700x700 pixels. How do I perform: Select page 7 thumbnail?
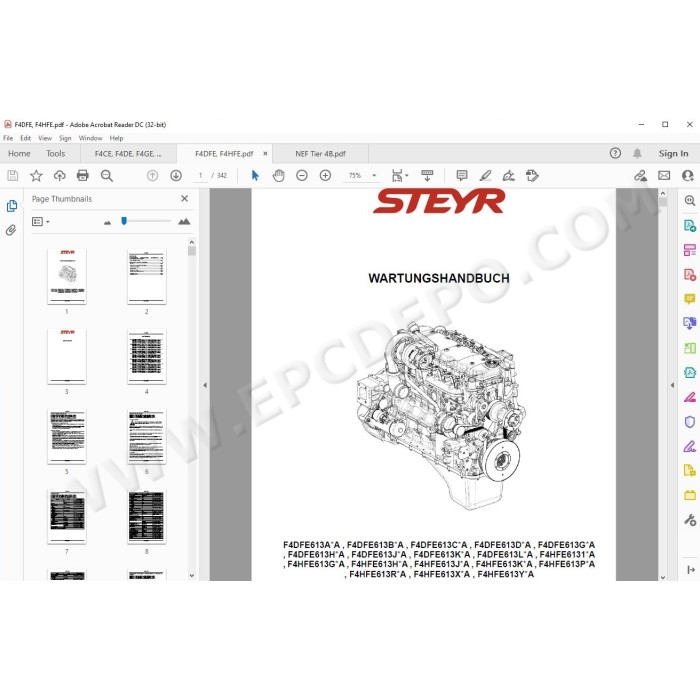point(67,517)
